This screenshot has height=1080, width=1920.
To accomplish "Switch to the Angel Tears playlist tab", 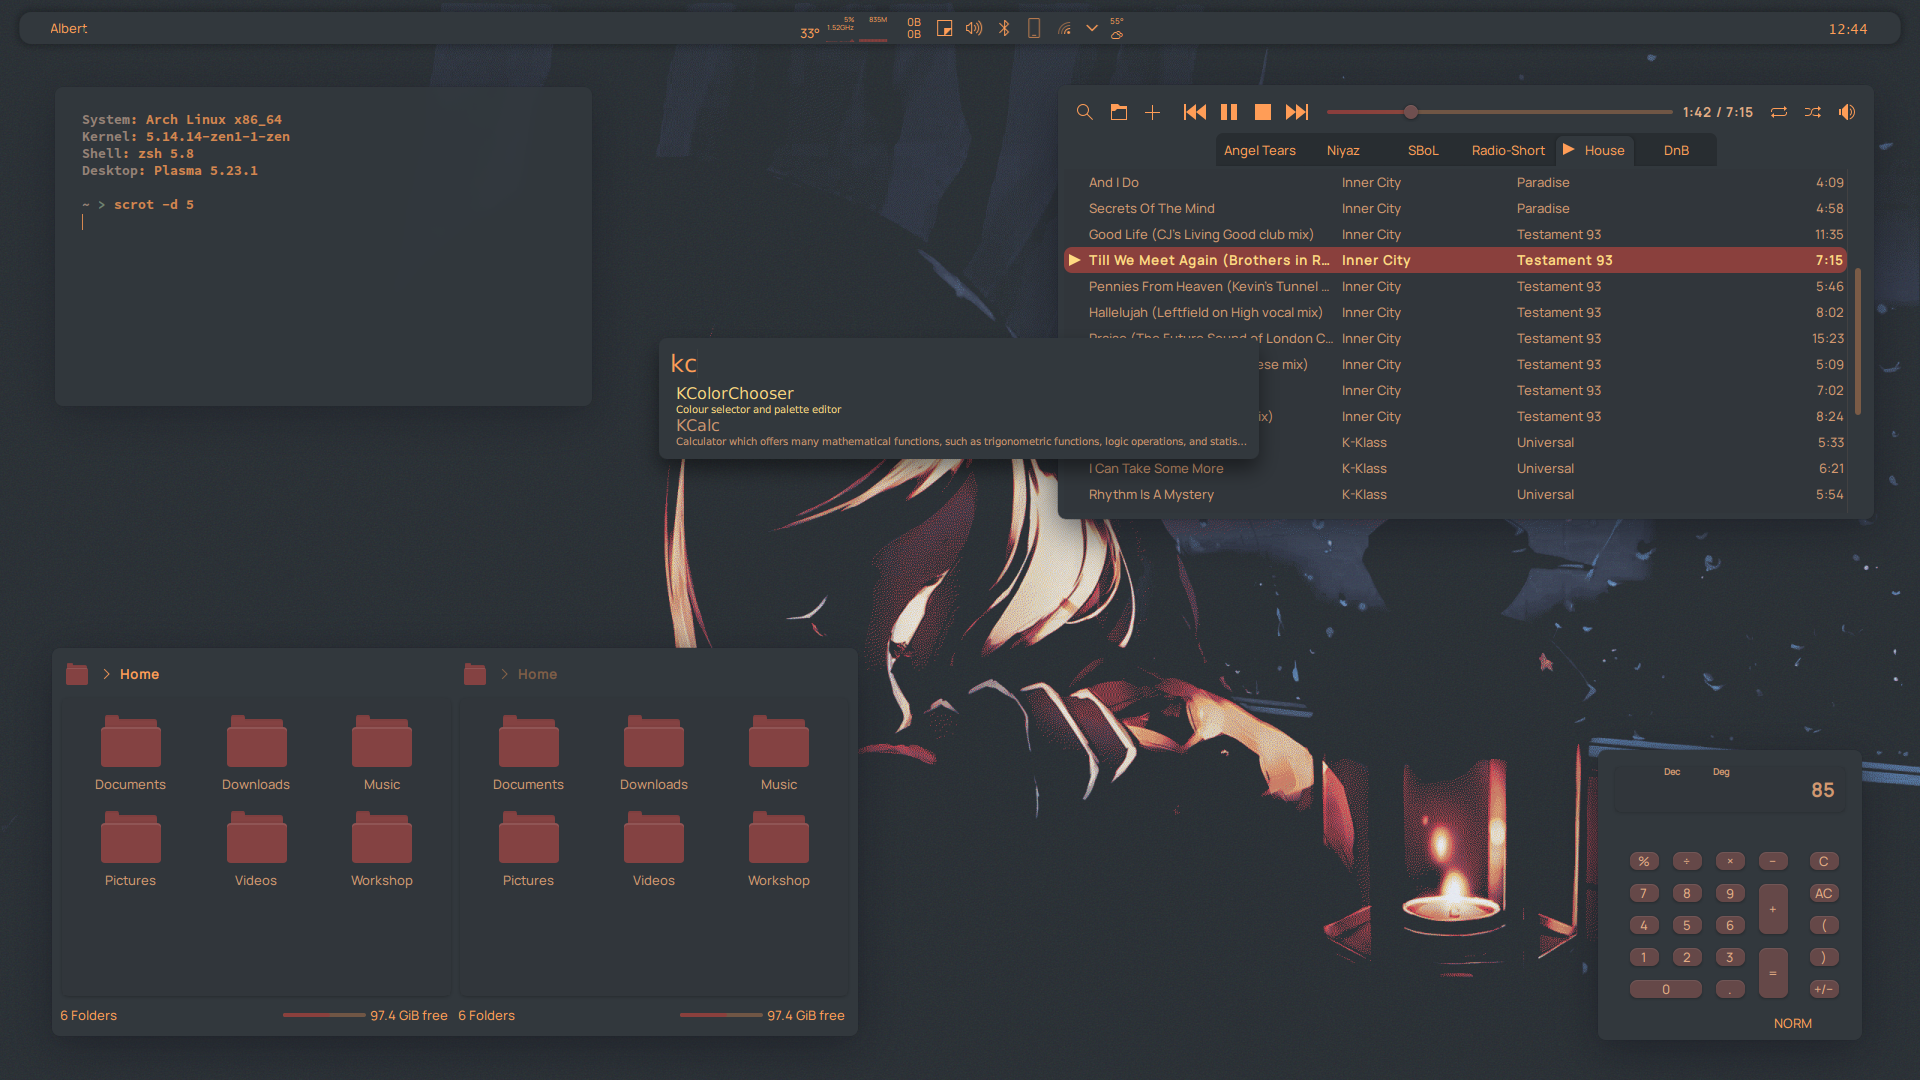I will point(1259,151).
